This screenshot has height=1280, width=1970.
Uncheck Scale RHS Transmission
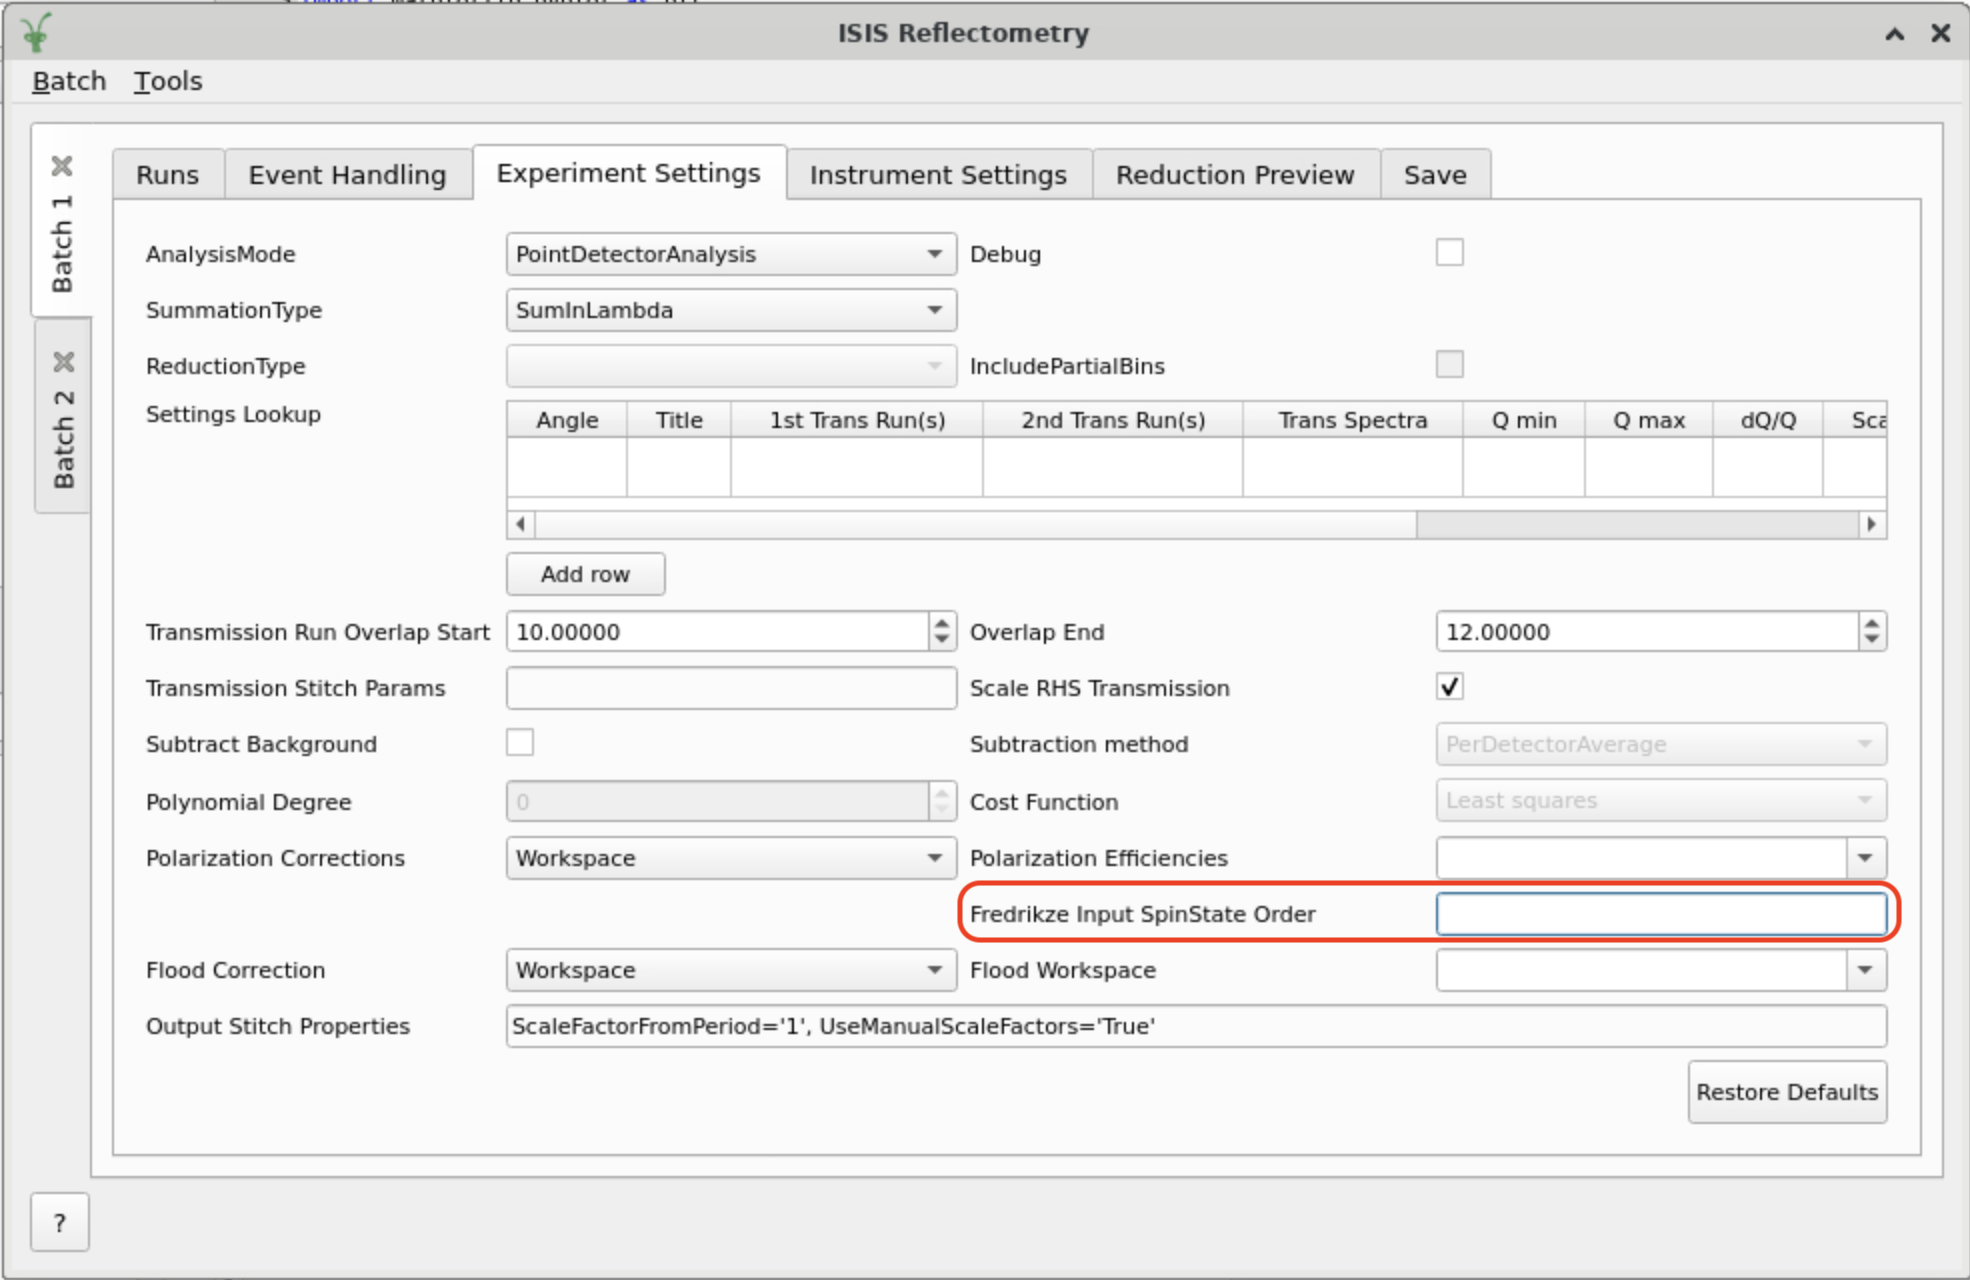tap(1449, 687)
